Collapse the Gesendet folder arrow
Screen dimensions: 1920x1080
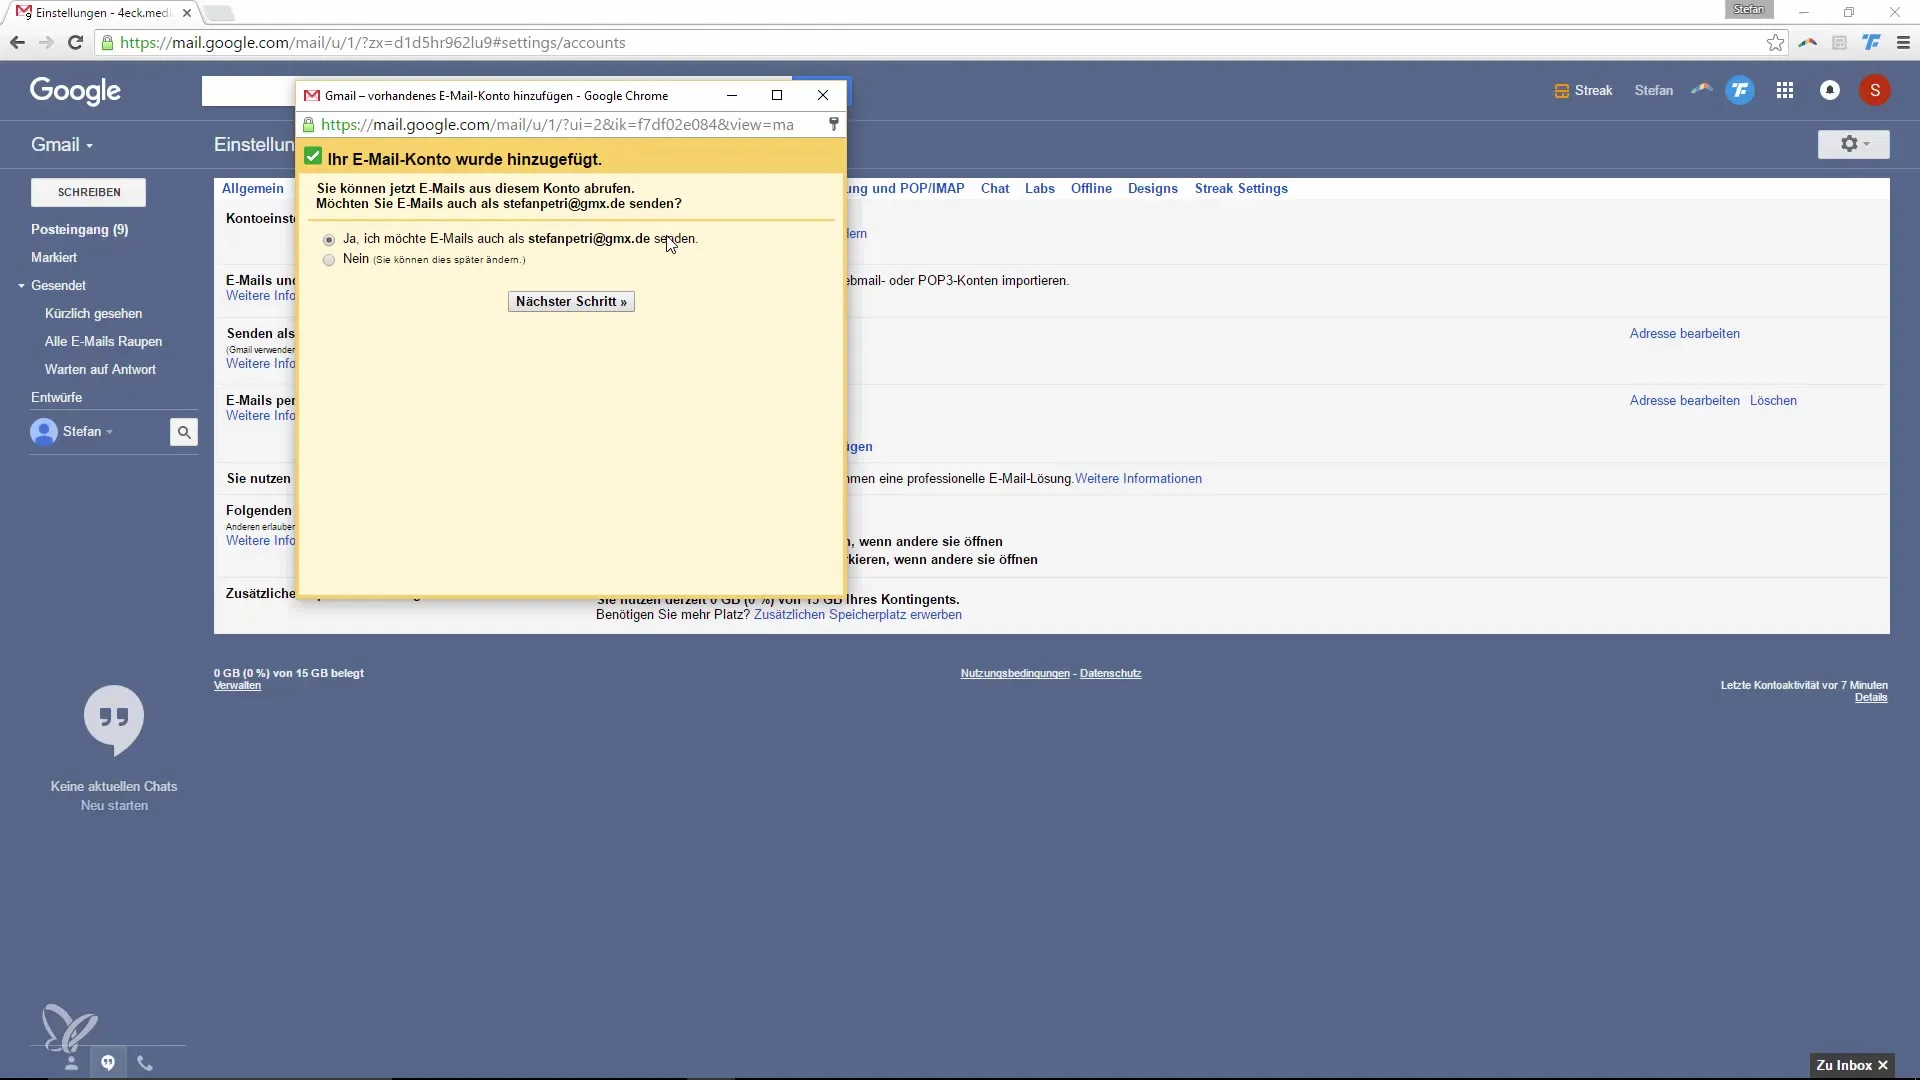pyautogui.click(x=21, y=286)
